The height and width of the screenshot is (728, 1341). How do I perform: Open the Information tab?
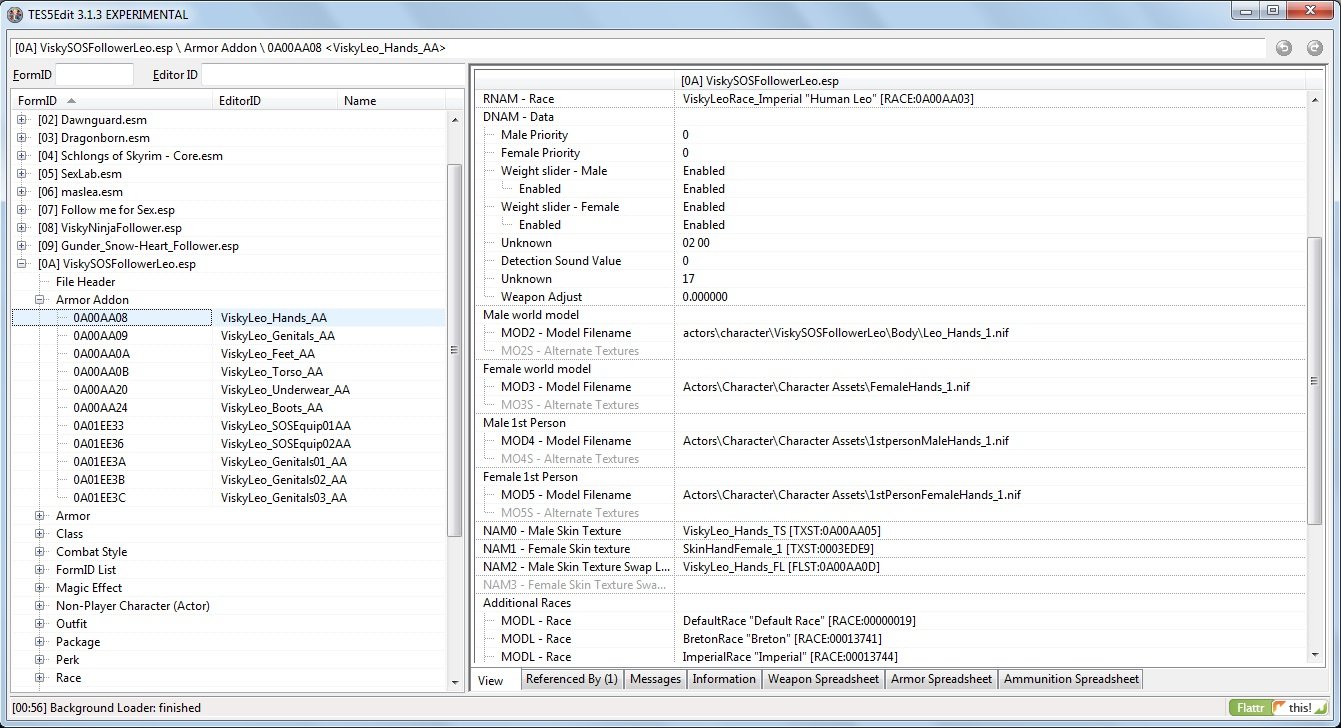(724, 679)
